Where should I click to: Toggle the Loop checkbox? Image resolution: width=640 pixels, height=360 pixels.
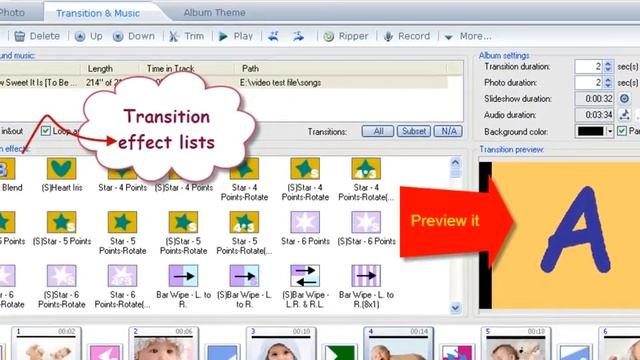click(46, 131)
